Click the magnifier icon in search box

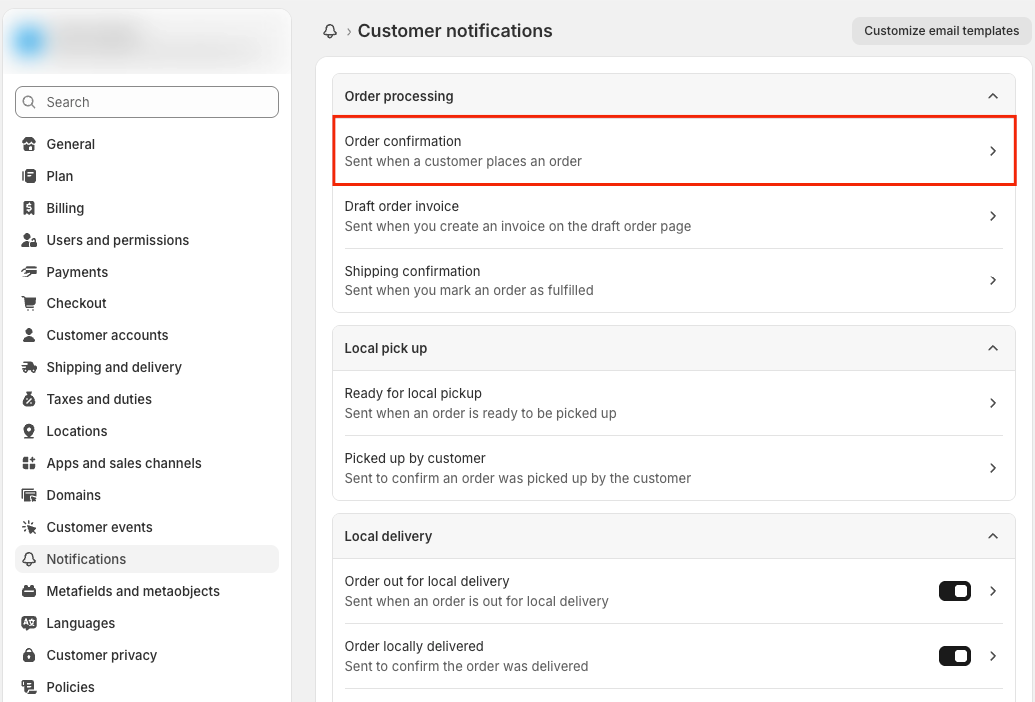29,102
